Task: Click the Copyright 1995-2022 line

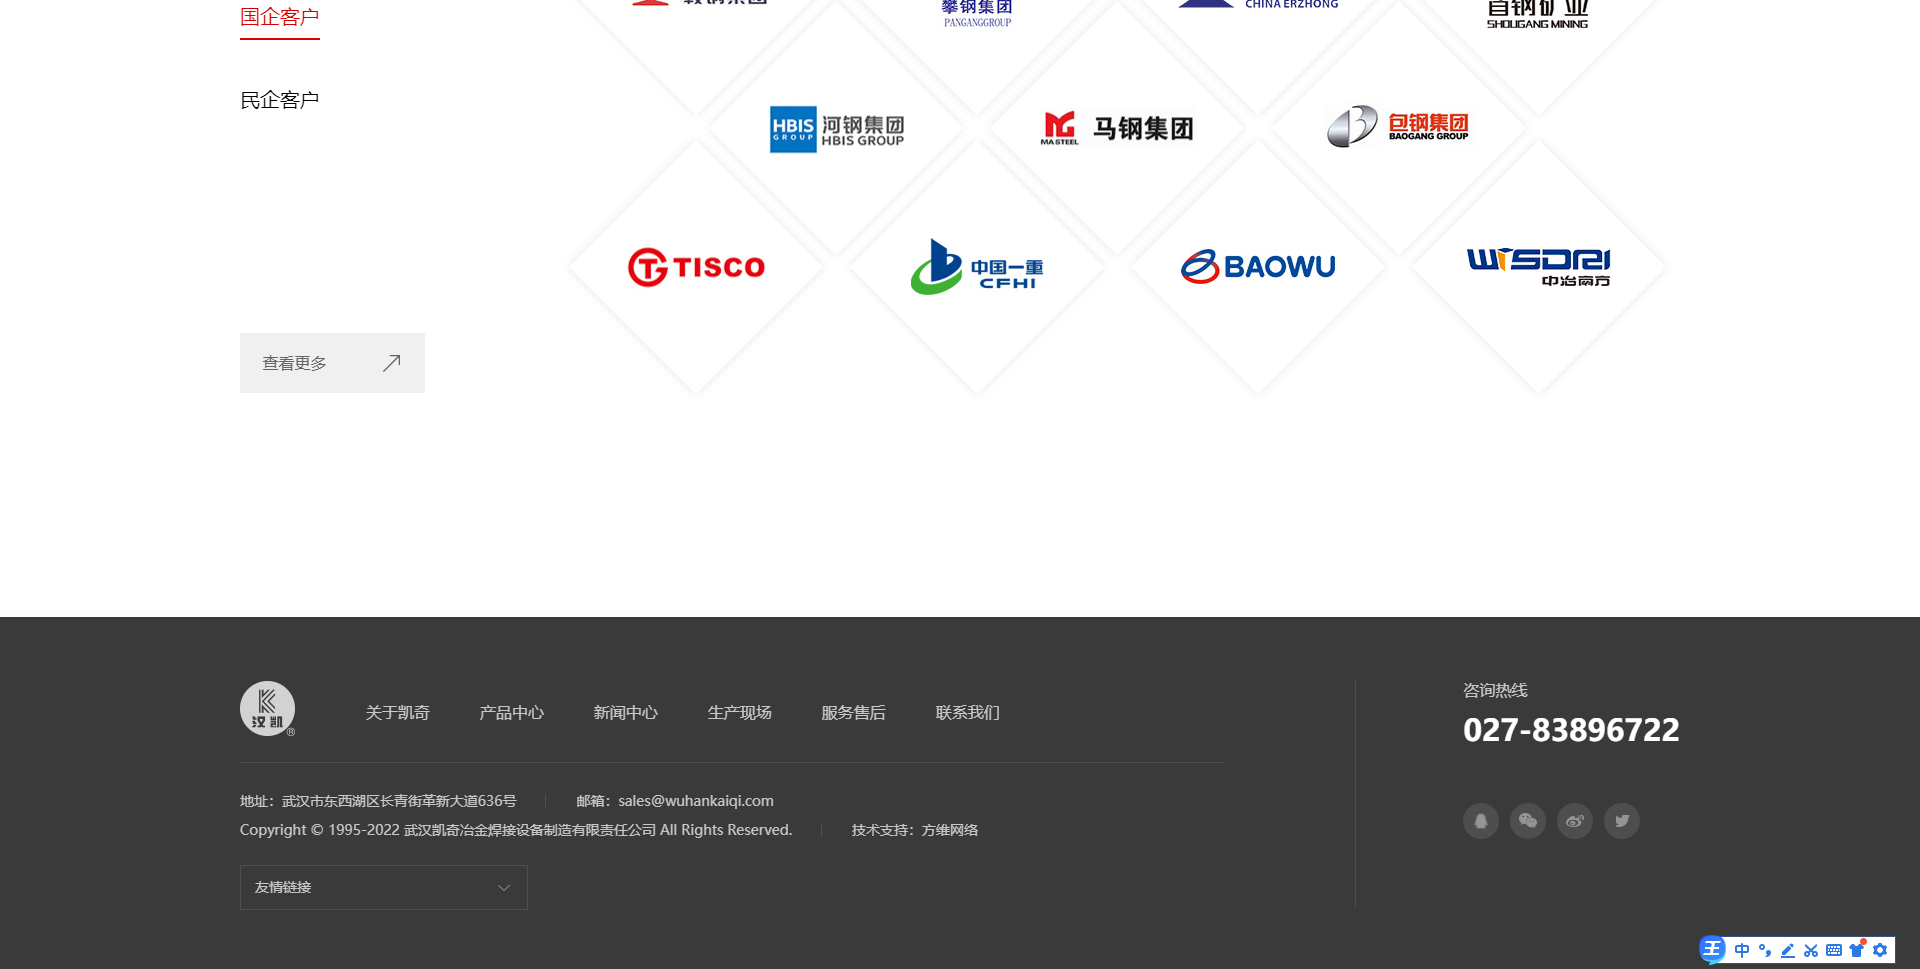Action: tap(516, 830)
